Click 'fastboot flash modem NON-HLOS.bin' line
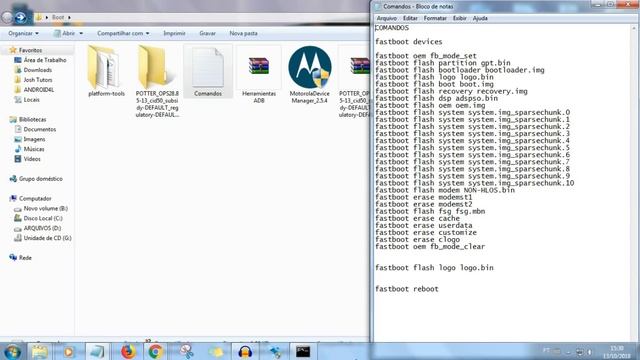The height and width of the screenshot is (360, 640). (x=445, y=190)
